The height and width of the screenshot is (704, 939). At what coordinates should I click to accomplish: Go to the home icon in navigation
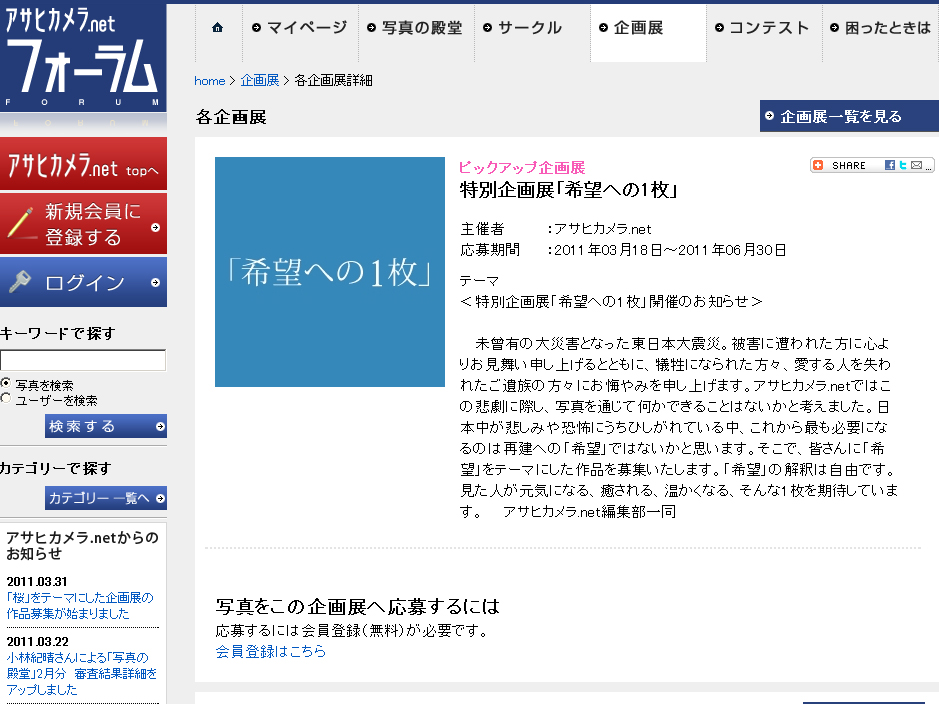[218, 28]
